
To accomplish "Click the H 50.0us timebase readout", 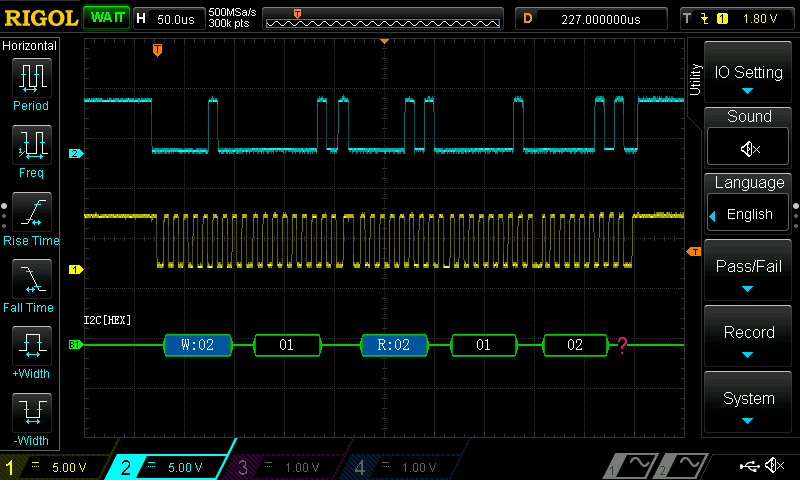I will (169, 19).
